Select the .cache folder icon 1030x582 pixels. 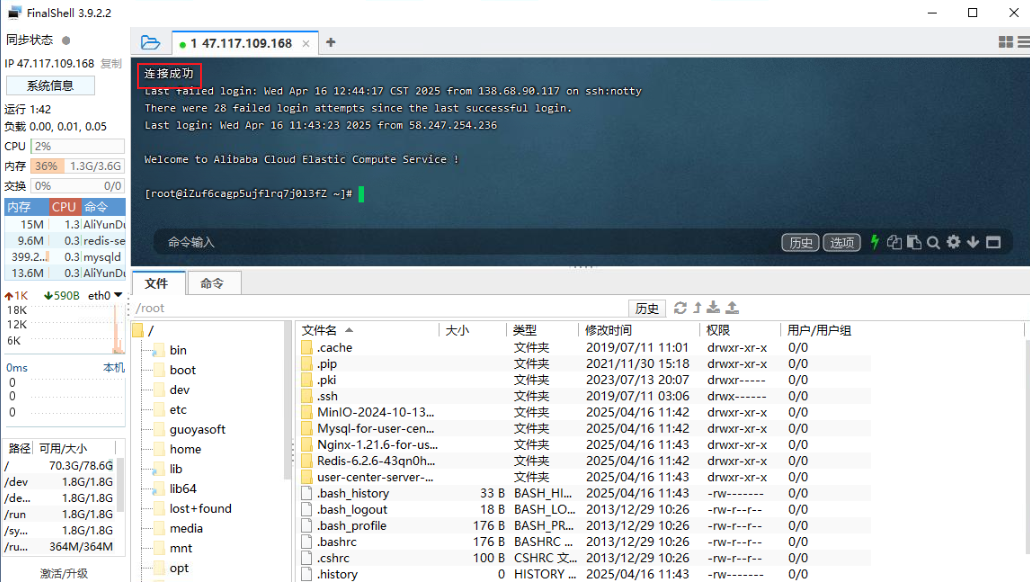point(307,347)
